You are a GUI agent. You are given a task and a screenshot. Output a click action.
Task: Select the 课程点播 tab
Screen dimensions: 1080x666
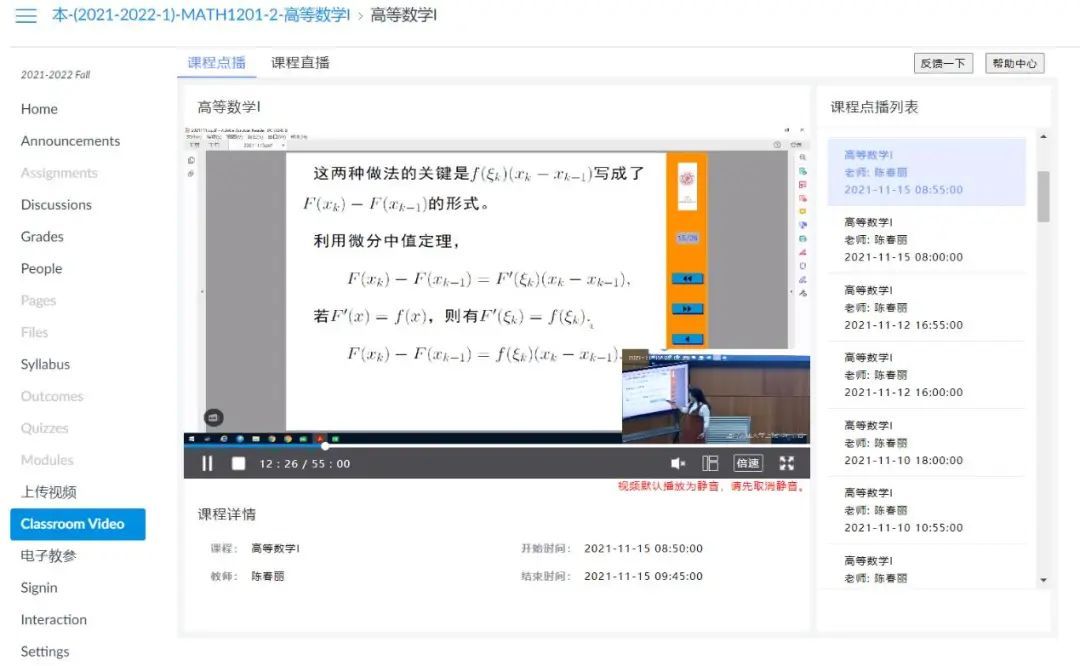[216, 63]
